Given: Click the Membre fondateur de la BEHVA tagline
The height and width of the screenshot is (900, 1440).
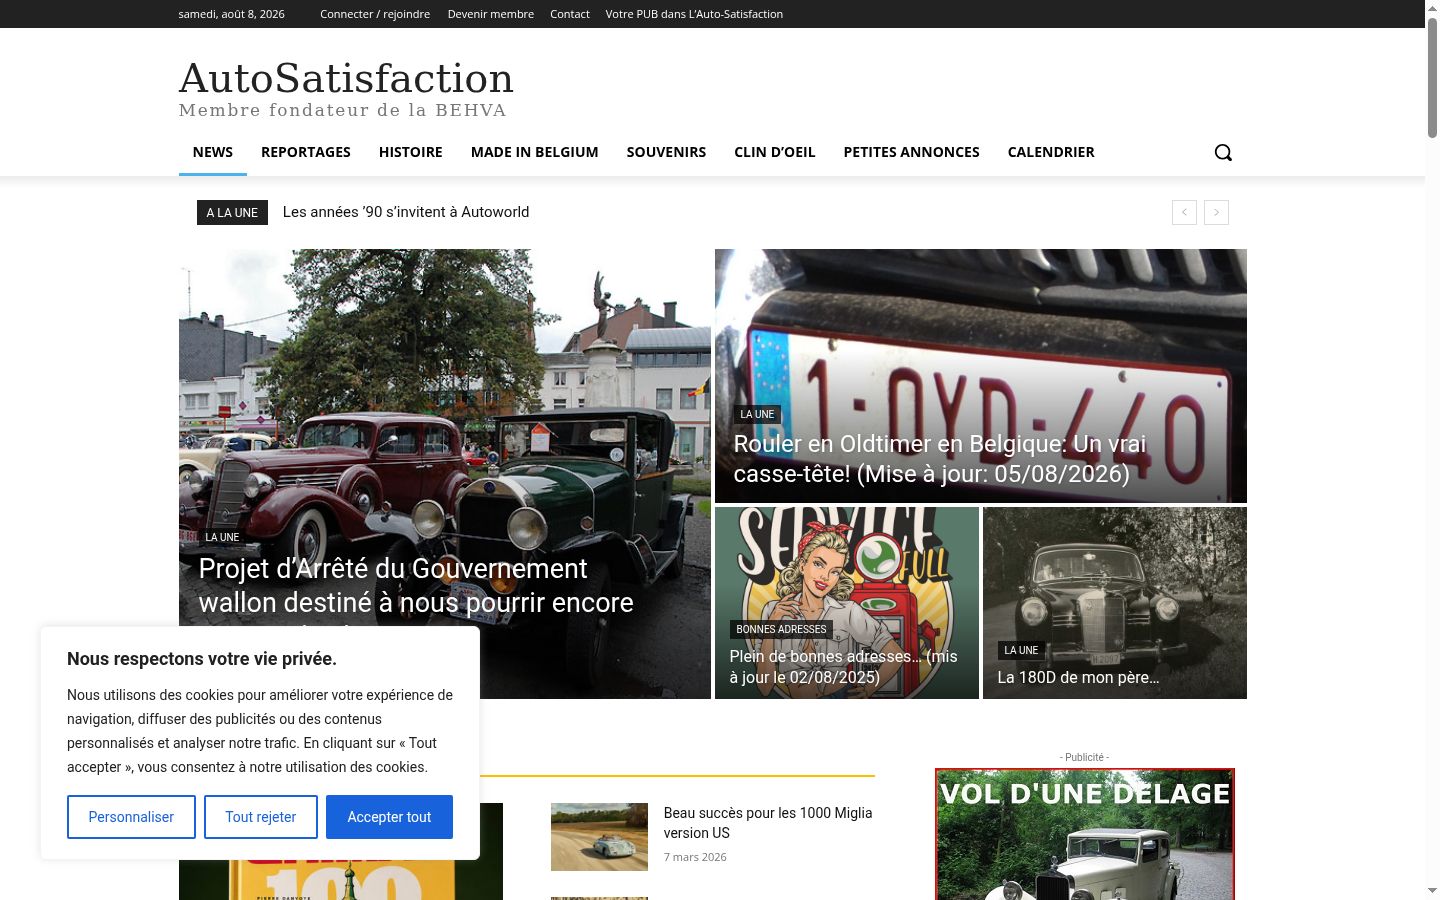Looking at the screenshot, I should click(343, 110).
